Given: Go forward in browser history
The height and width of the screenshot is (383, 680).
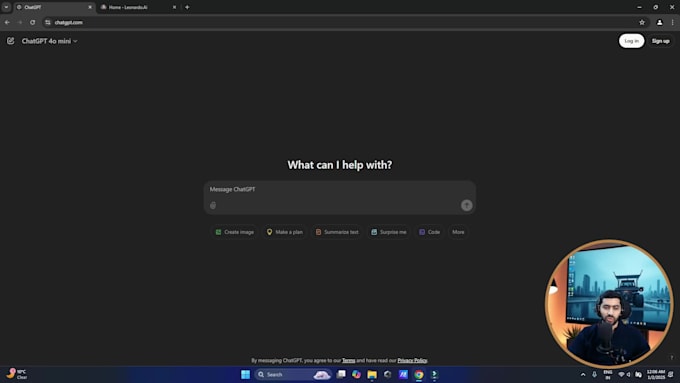Looking at the screenshot, I should tap(20, 22).
